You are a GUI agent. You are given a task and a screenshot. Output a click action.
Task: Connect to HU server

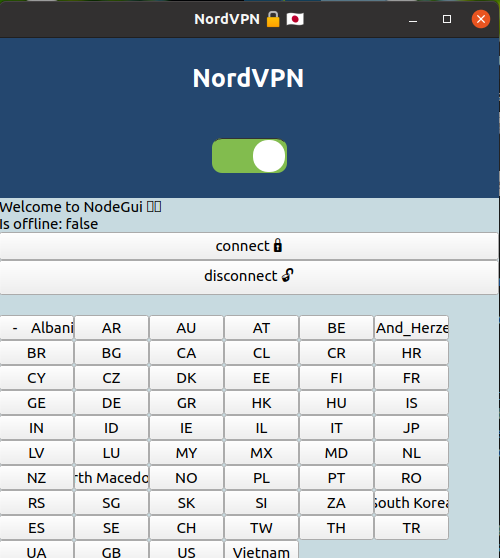pos(336,403)
